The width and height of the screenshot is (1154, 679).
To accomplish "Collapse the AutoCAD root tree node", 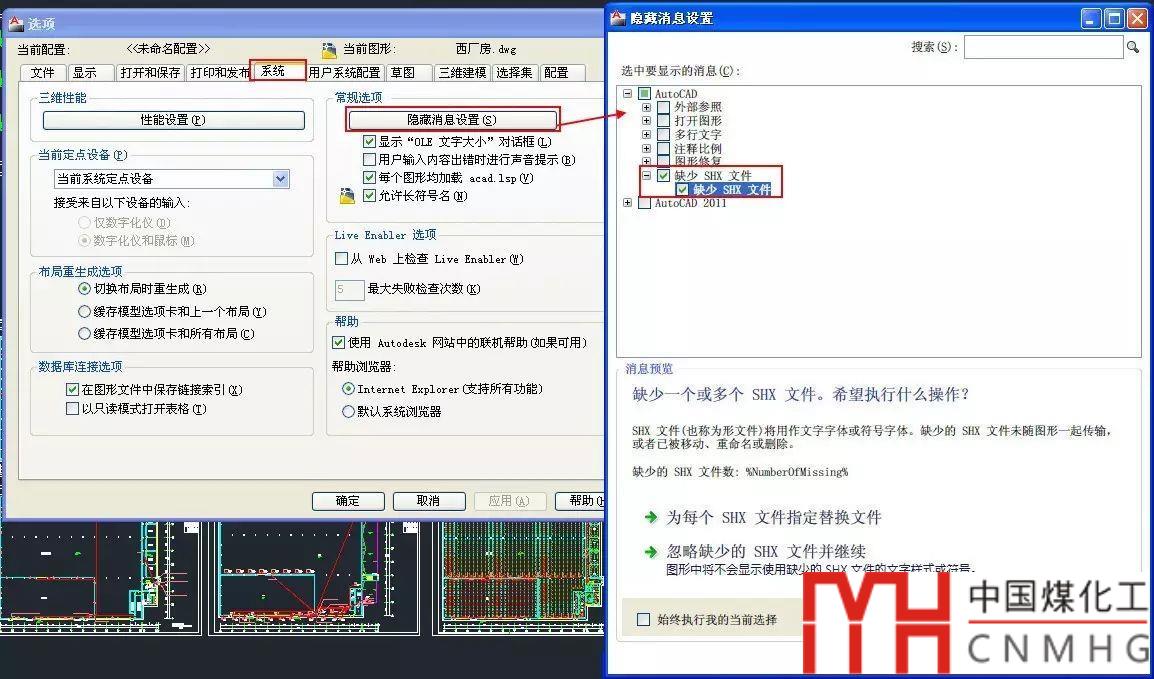I will (627, 93).
